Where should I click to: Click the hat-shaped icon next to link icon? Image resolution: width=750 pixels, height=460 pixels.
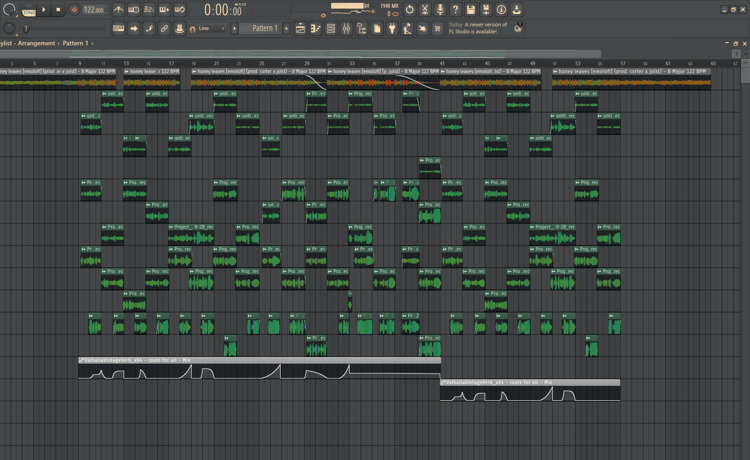pos(179,29)
